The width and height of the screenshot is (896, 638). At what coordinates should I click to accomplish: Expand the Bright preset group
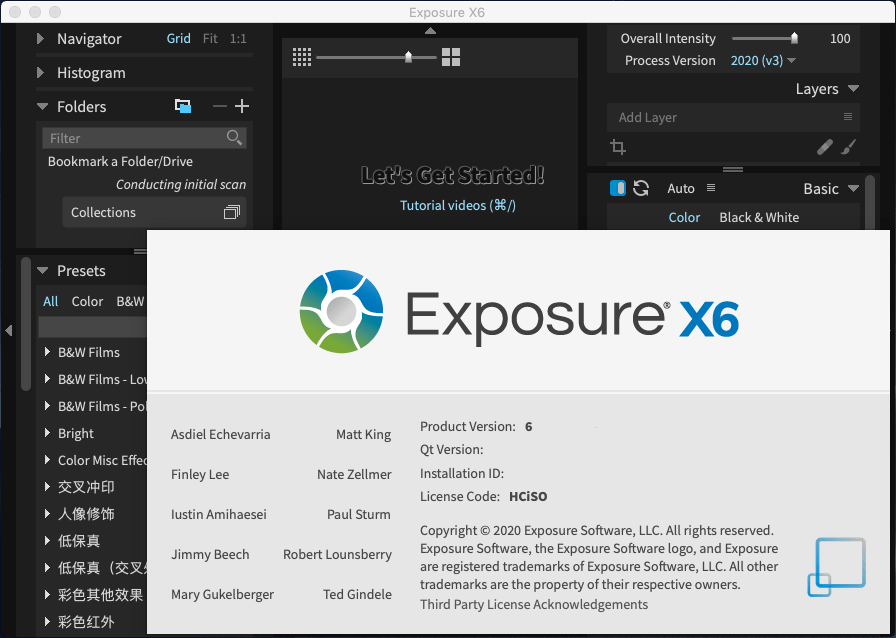coord(48,433)
